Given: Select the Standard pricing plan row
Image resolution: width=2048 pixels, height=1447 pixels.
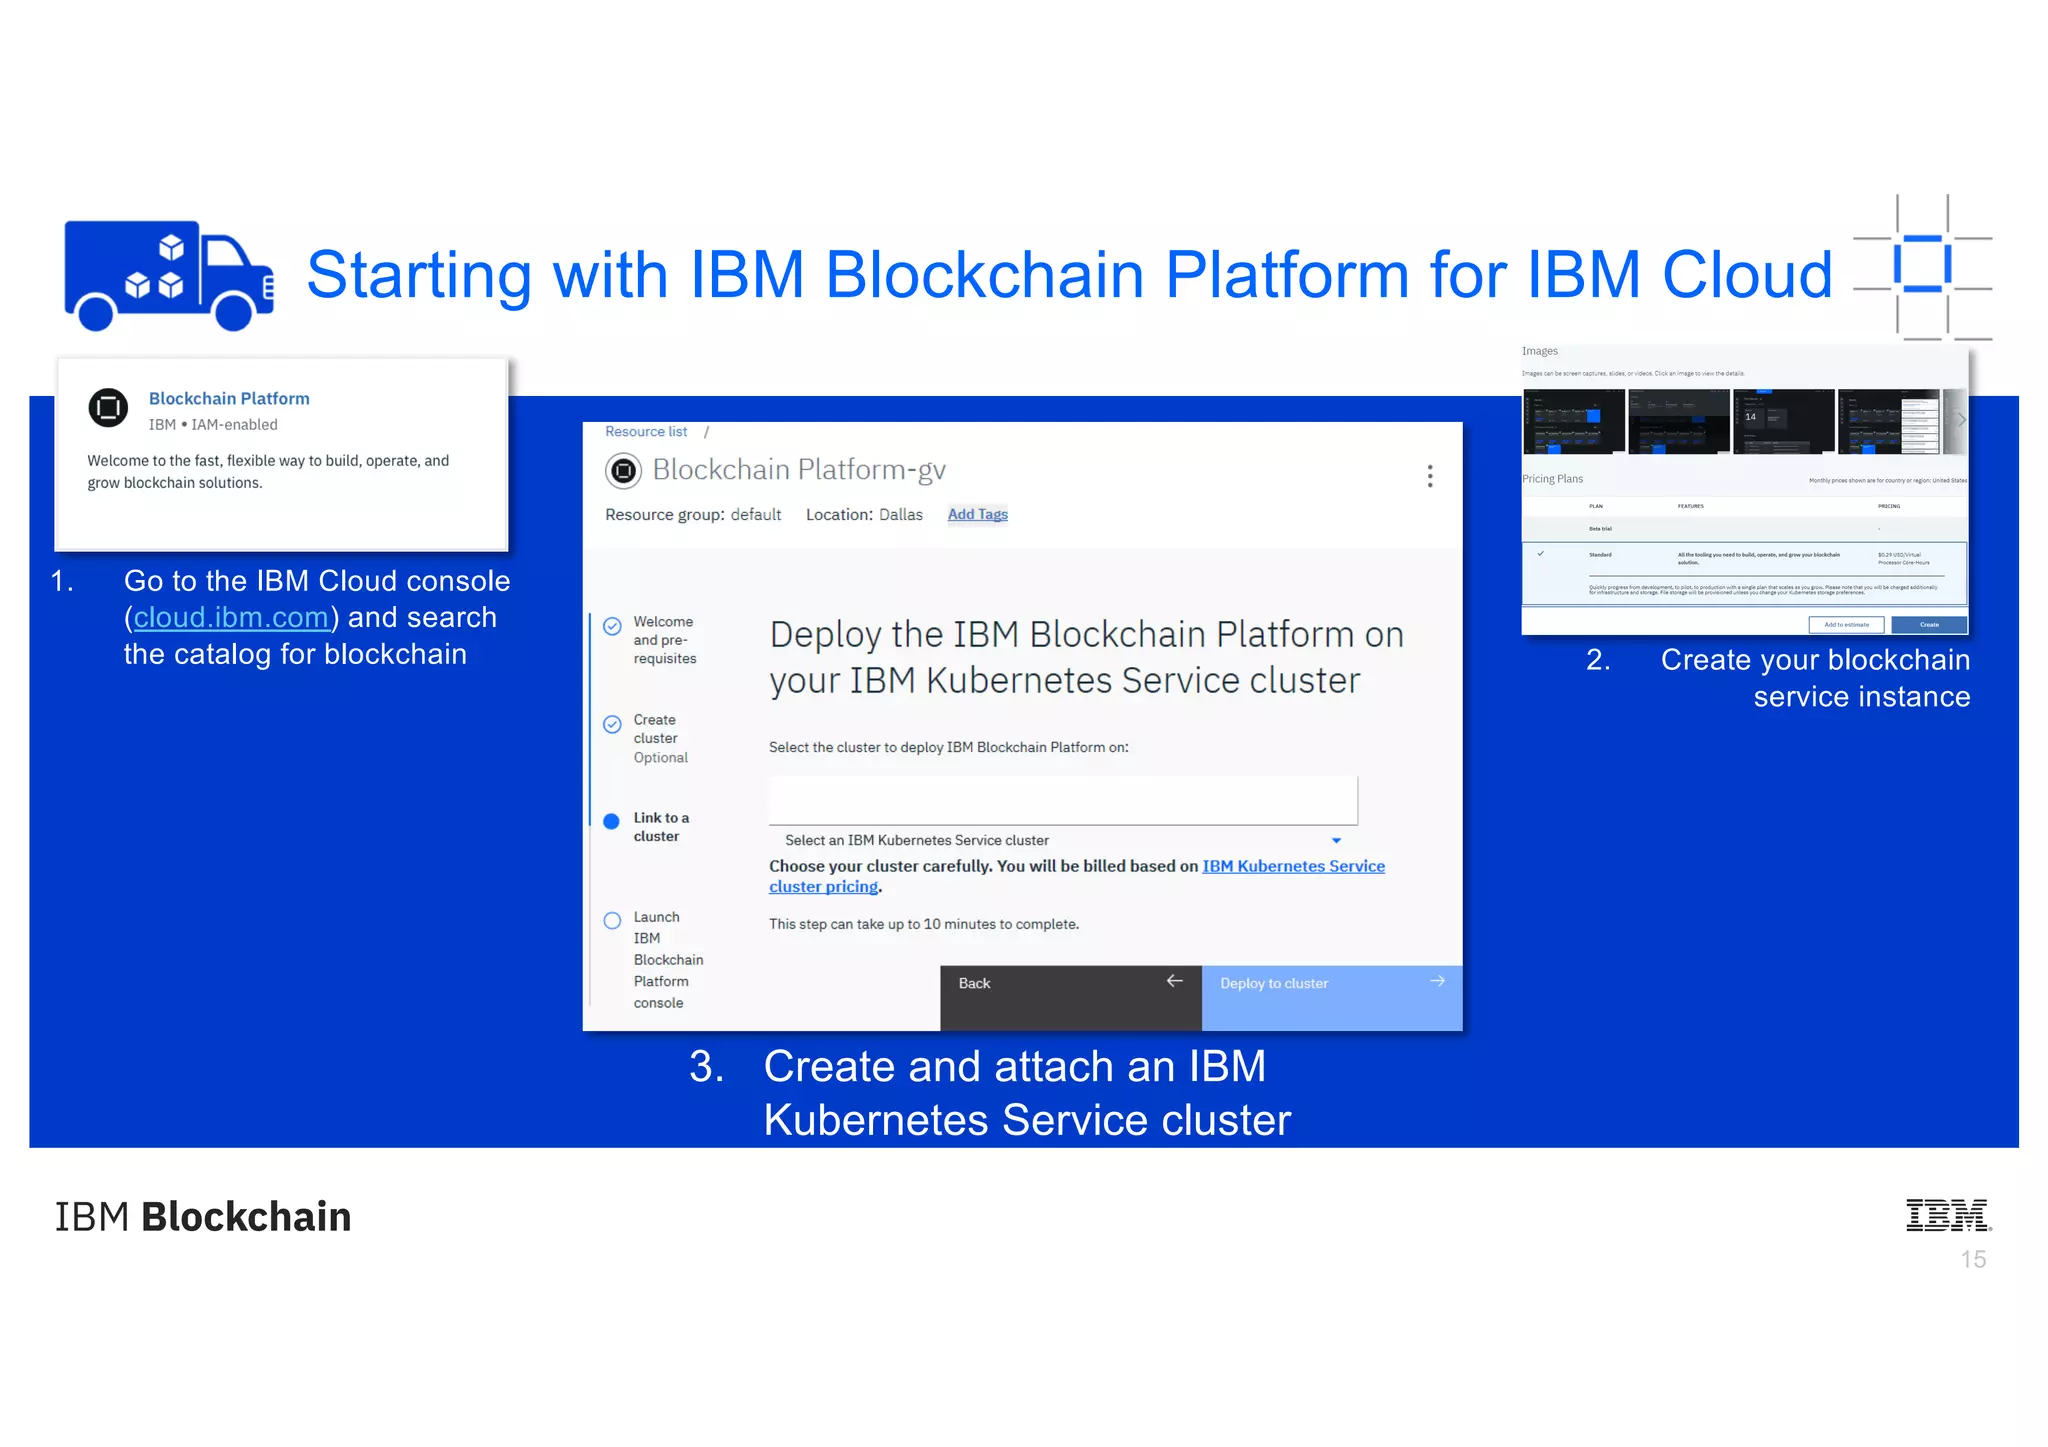Looking at the screenshot, I should click(1744, 573).
